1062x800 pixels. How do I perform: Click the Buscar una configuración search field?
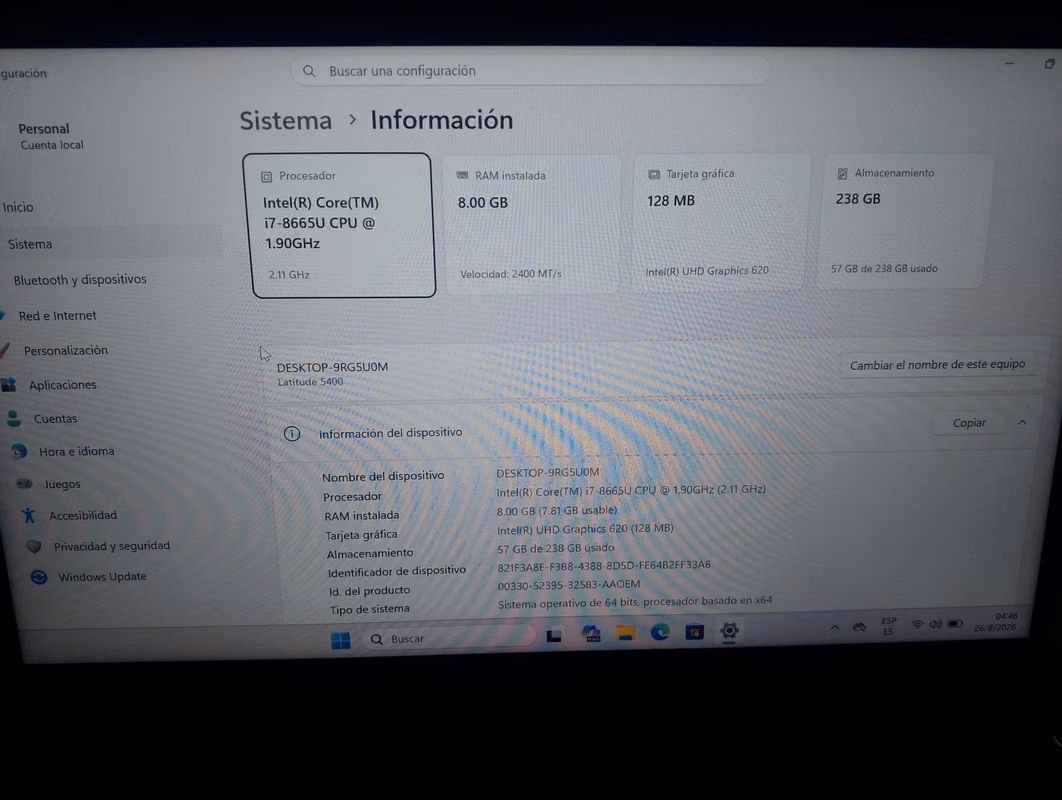pos(530,70)
